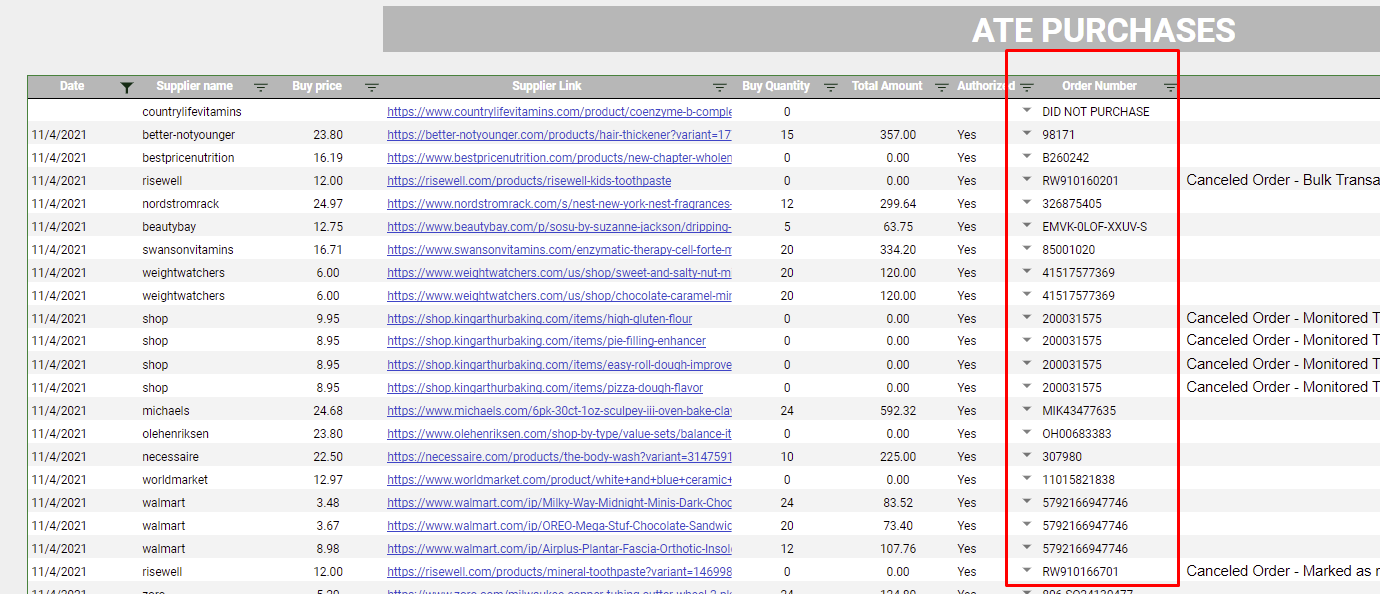Expand dropdown beside order RW910160201
Screen dimensions: 1380x594
click(x=1027, y=179)
